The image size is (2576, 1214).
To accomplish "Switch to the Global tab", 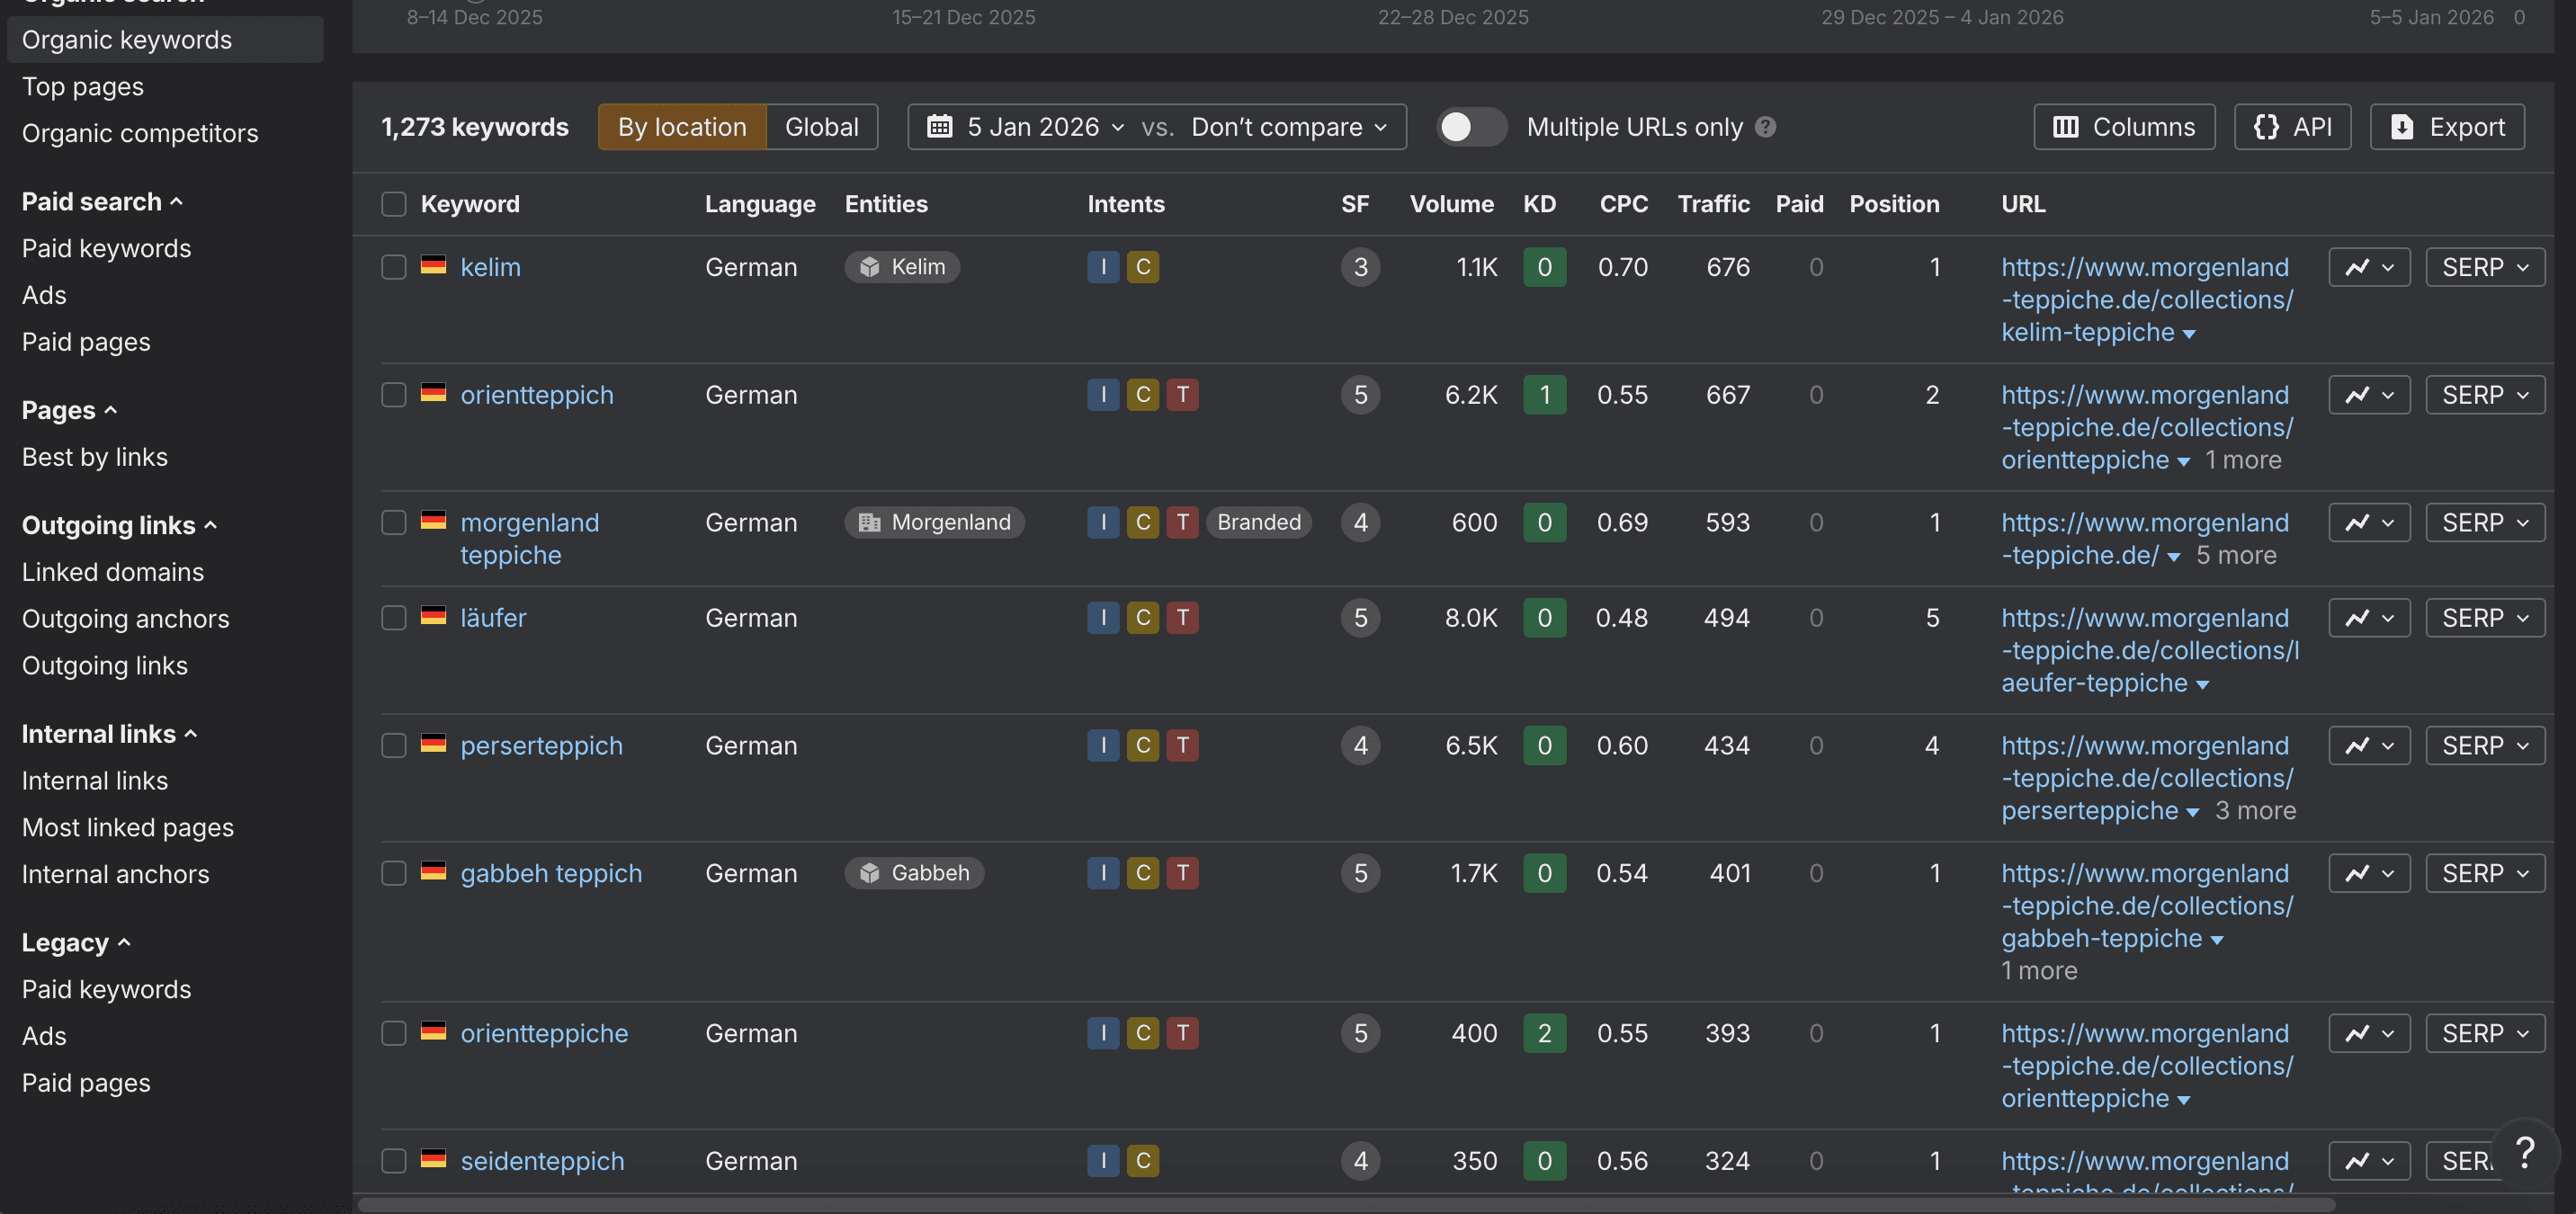I will point(821,127).
